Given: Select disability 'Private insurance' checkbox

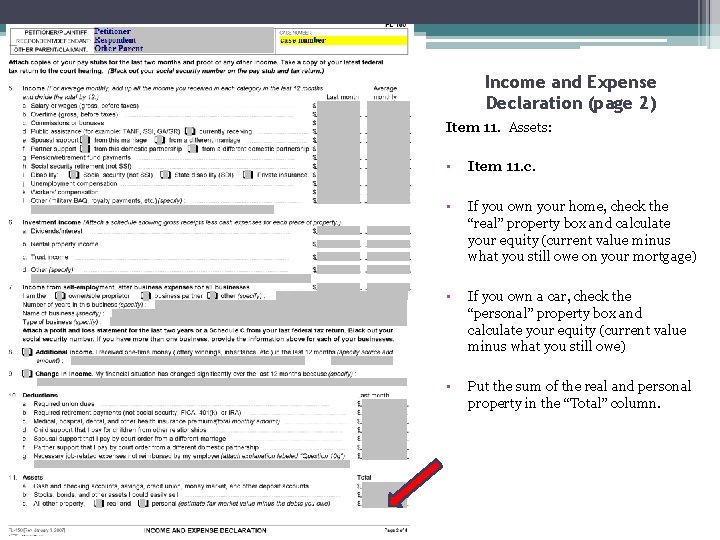Looking at the screenshot, I should 248,174.
